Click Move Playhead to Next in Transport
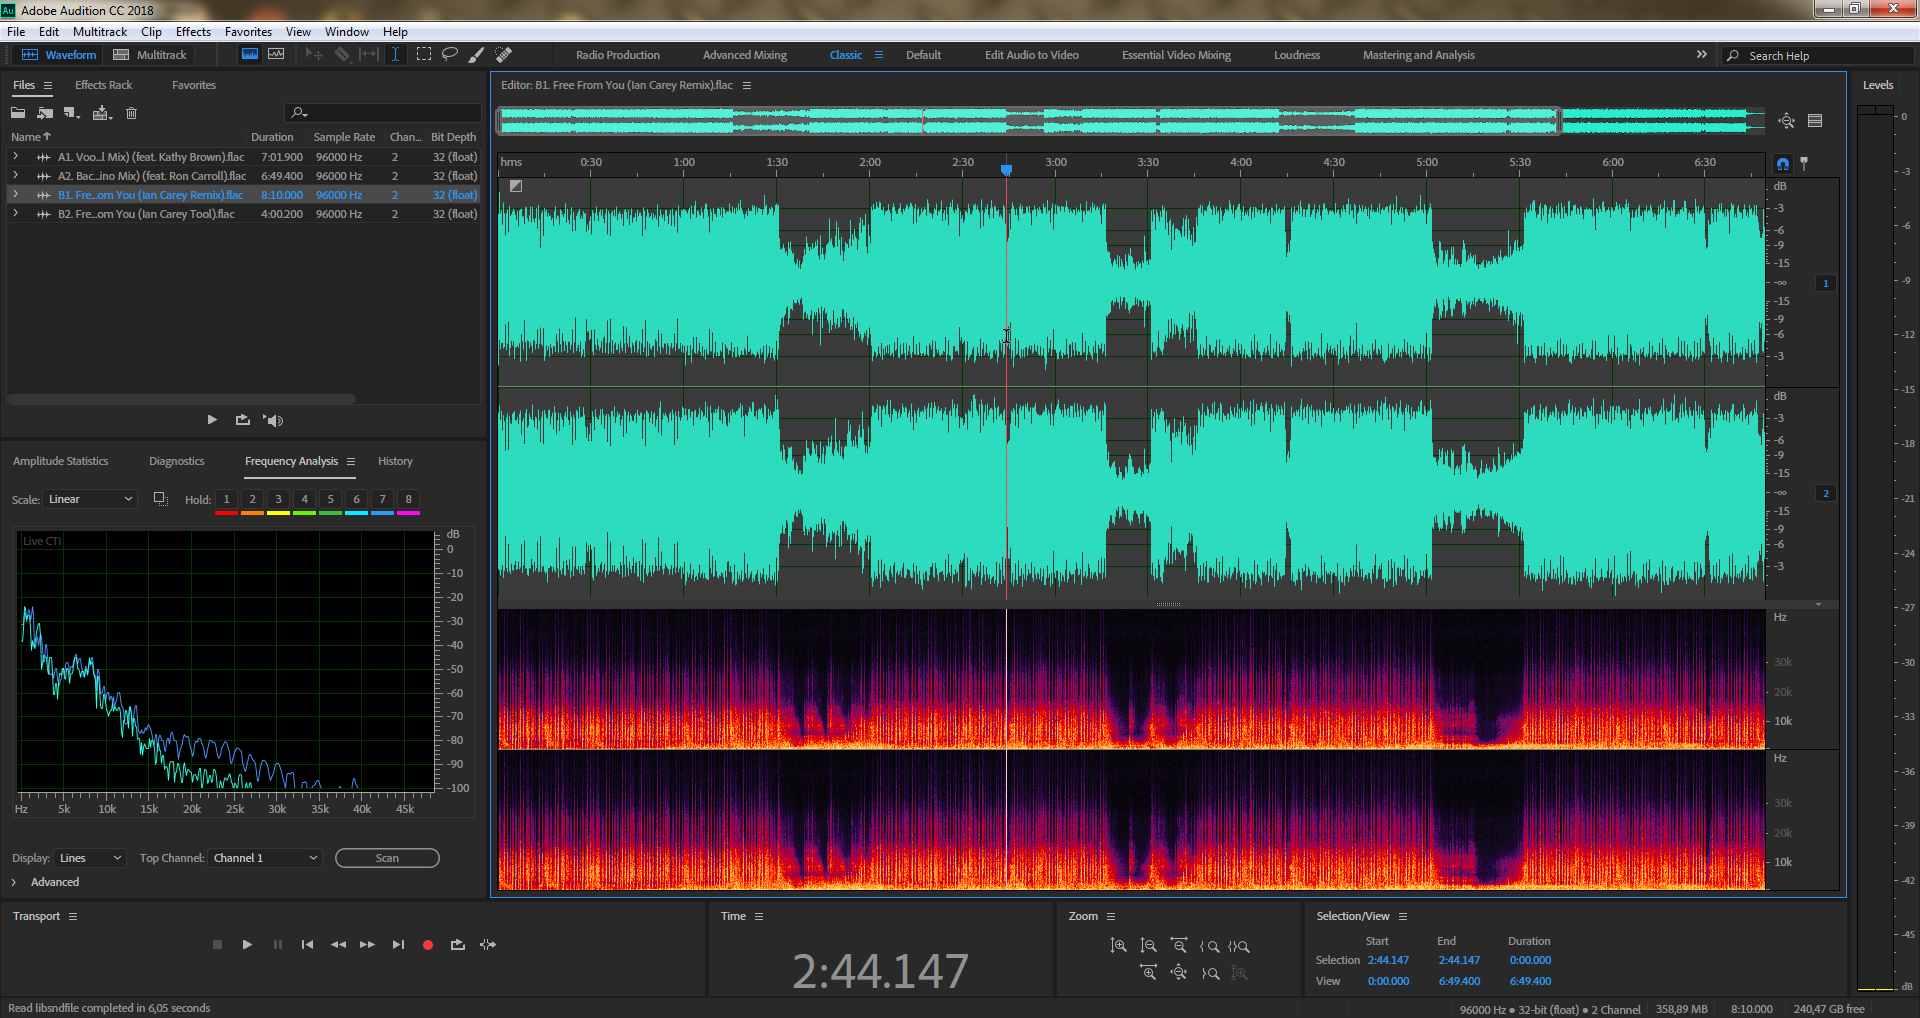1920x1018 pixels. (398, 944)
